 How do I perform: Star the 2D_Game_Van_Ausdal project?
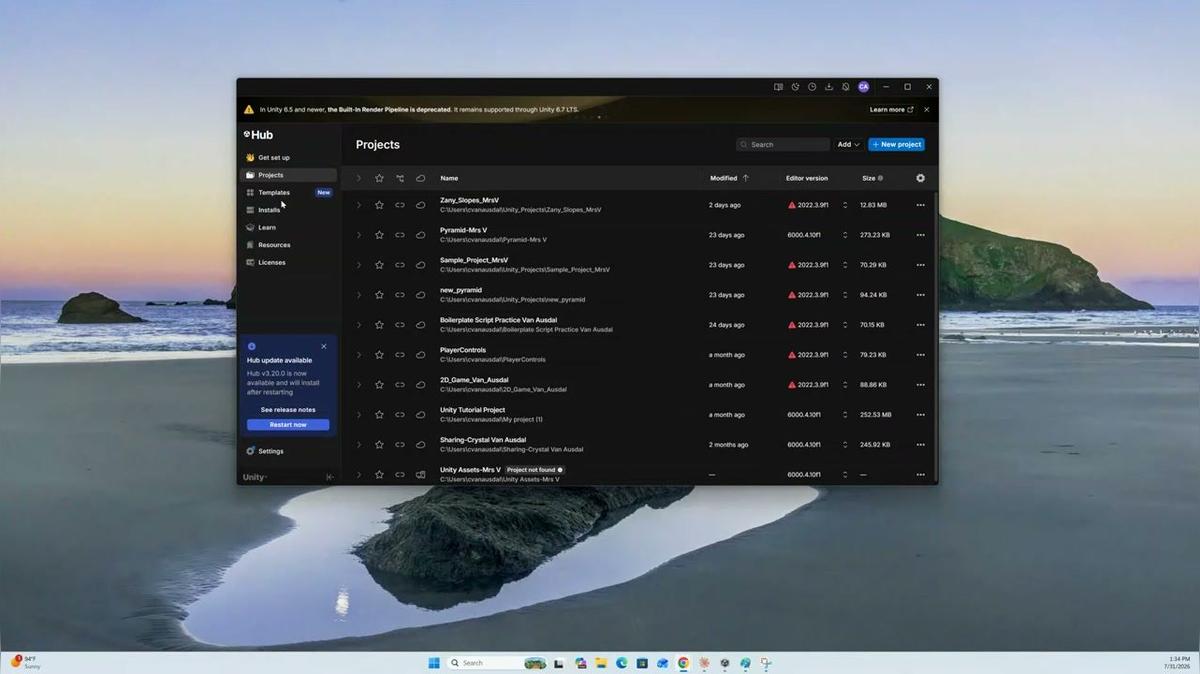click(x=379, y=385)
